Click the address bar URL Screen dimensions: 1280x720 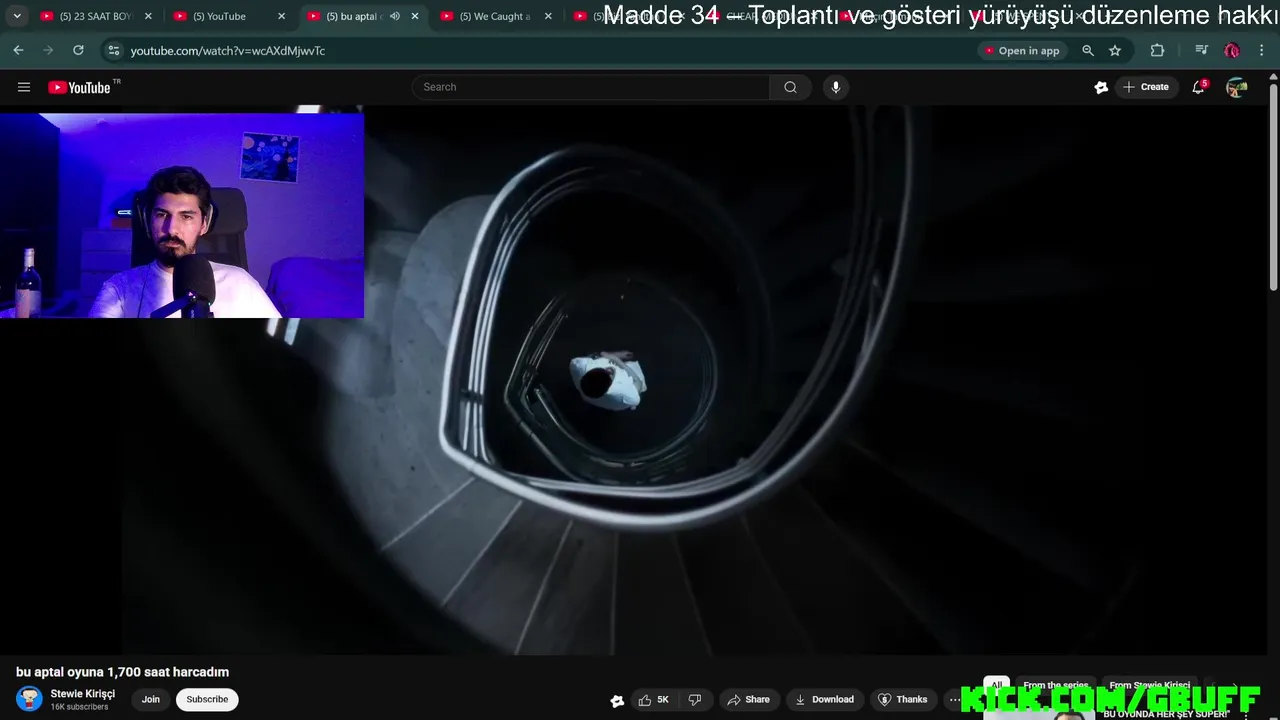tap(228, 50)
